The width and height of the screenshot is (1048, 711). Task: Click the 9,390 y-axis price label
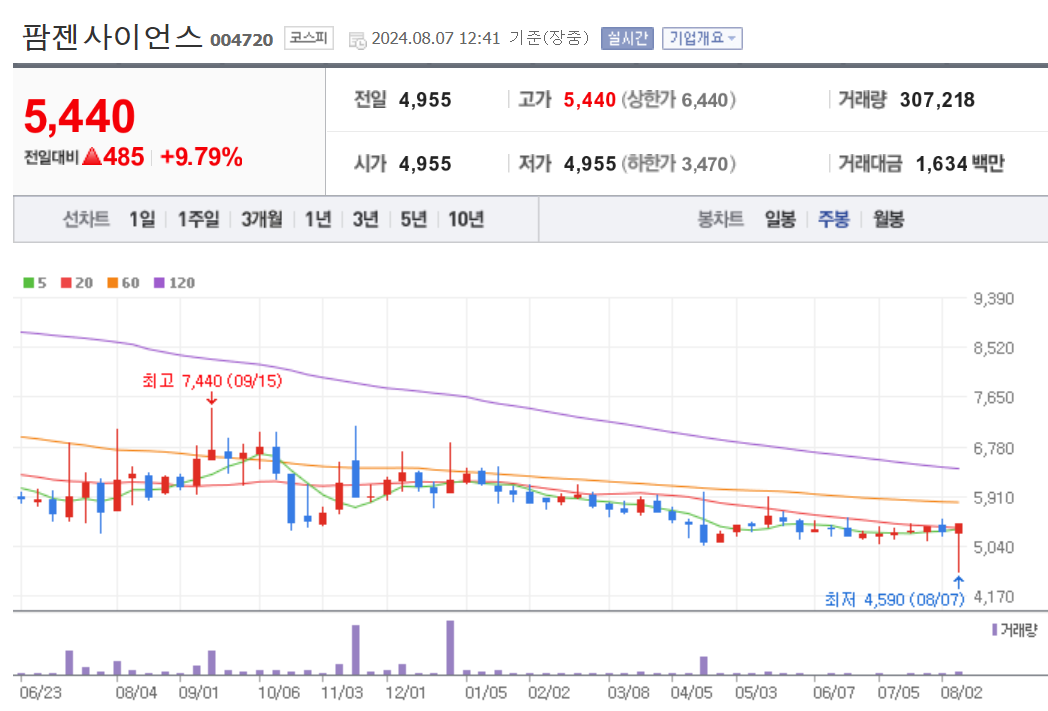993,299
